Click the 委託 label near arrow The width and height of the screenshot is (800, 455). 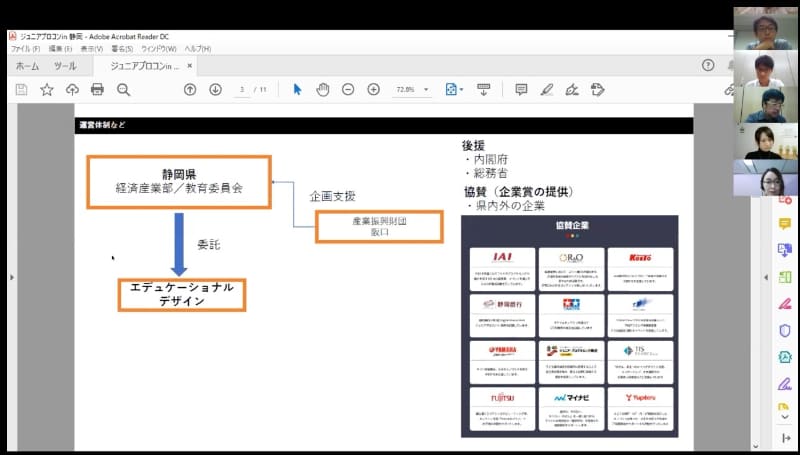pos(209,245)
